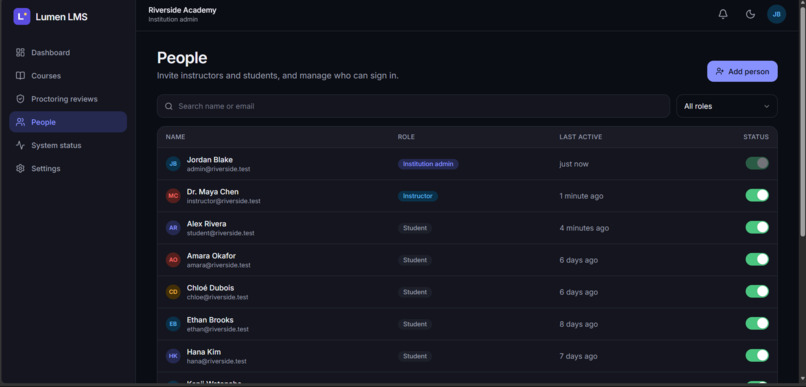Click the Lumen LMS logo icon
Viewport: 806px width, 387px height.
[22, 16]
